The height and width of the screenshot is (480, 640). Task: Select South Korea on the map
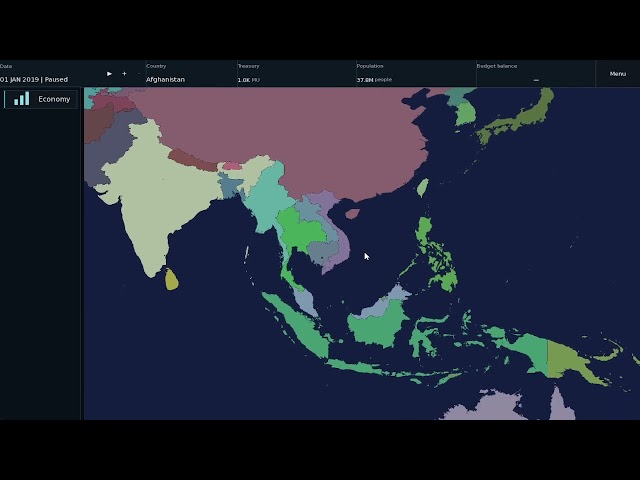(466, 114)
